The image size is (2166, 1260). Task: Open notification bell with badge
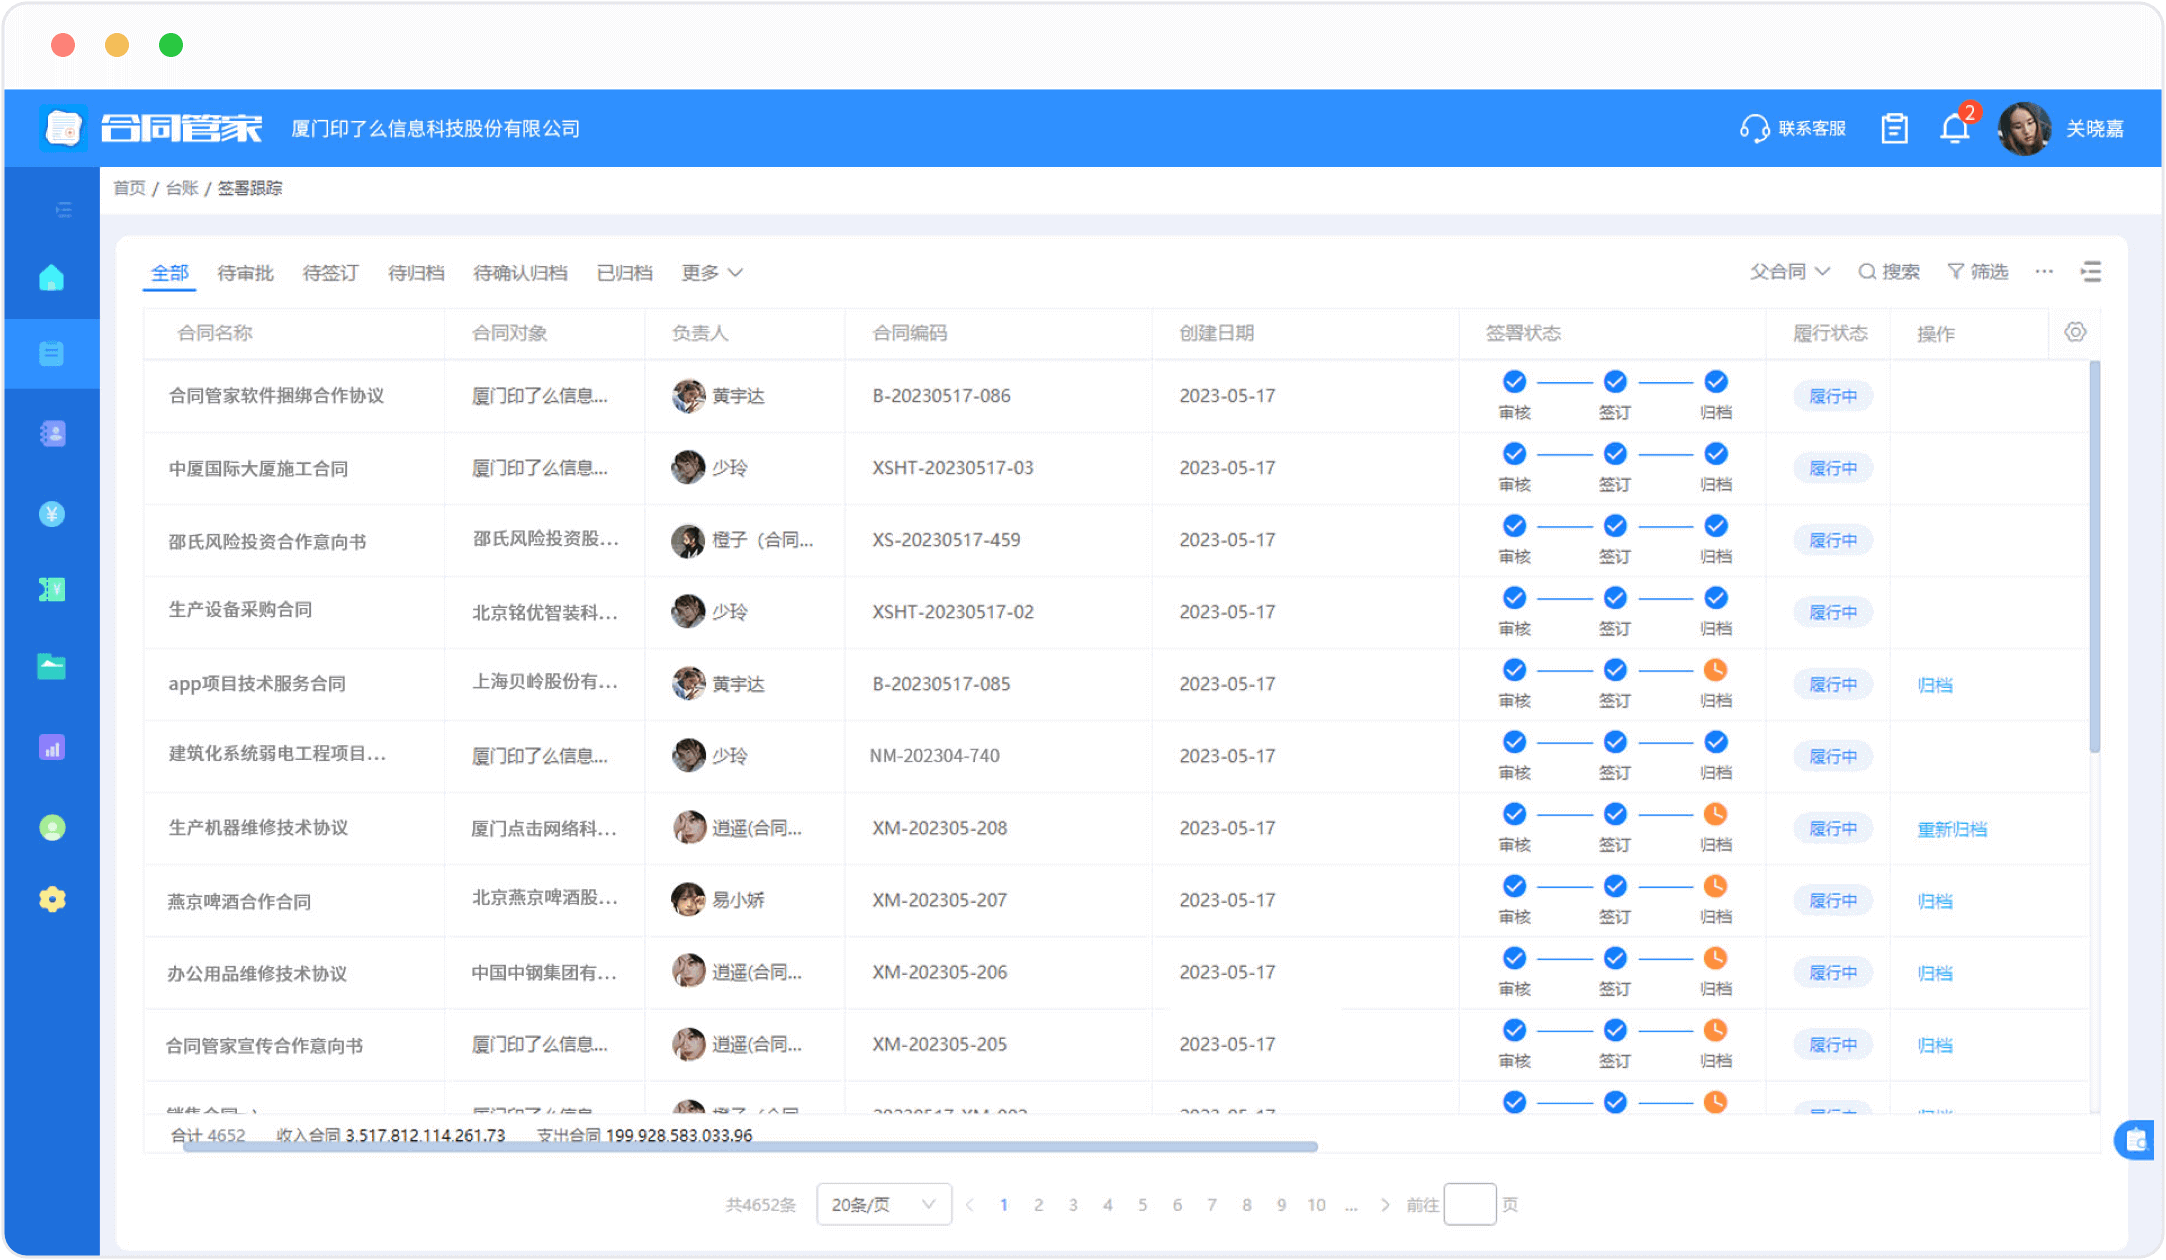[x=1956, y=127]
